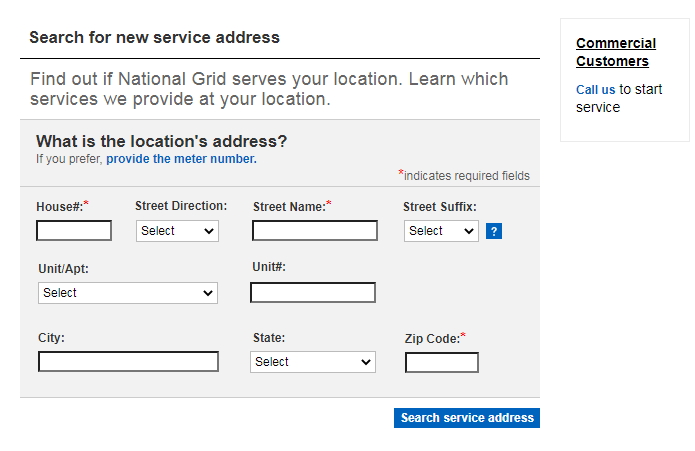Click the 'What is the location's address?' heading

[161, 141]
